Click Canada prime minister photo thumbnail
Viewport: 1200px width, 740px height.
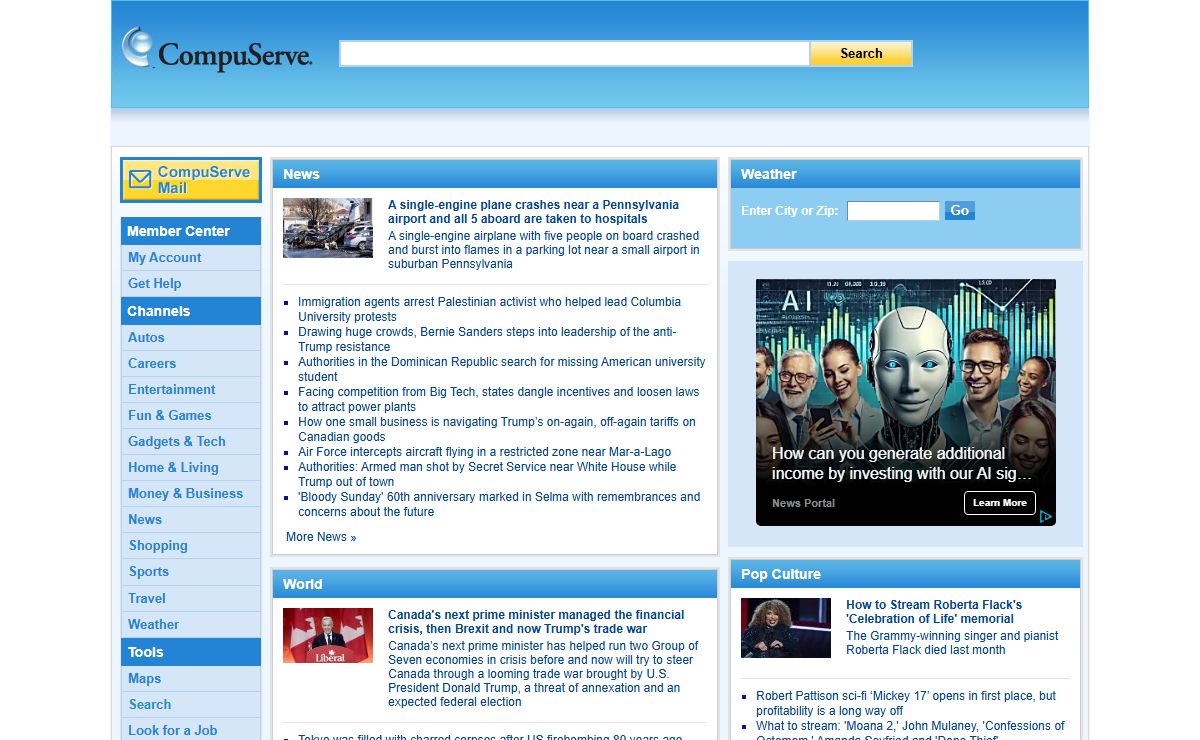pyautogui.click(x=328, y=636)
